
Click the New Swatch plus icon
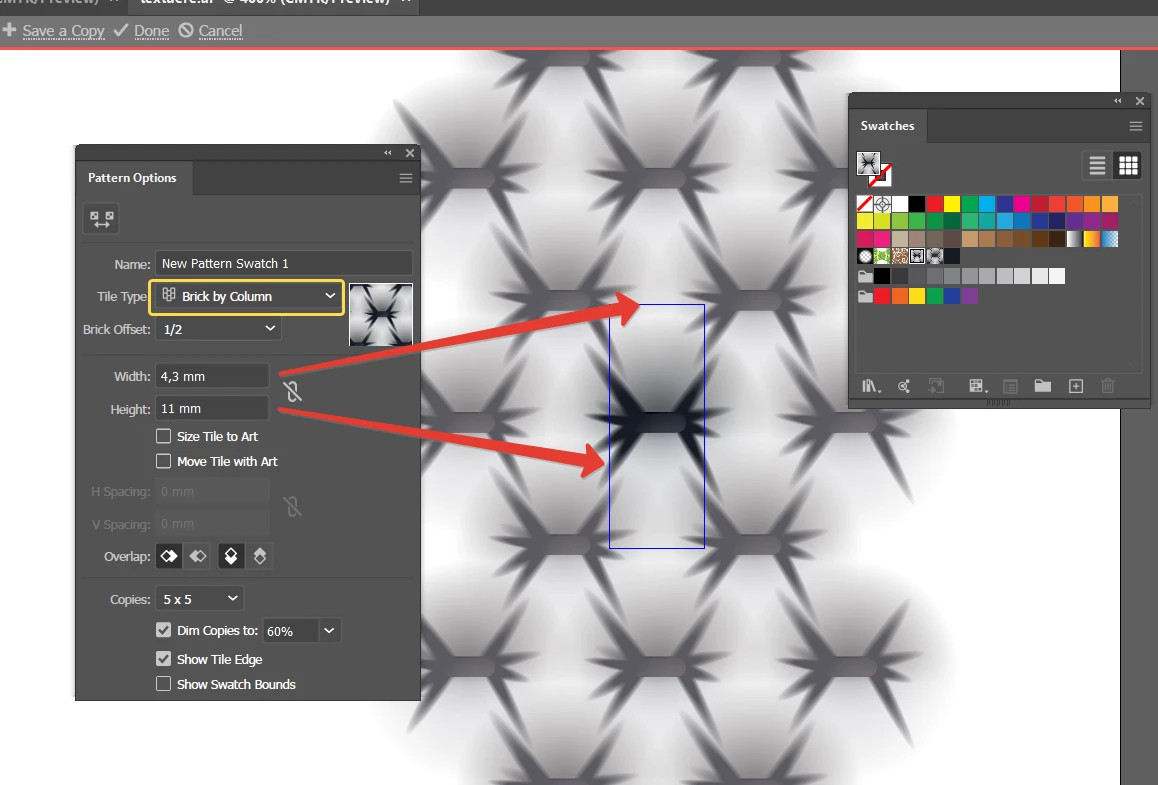(1076, 385)
